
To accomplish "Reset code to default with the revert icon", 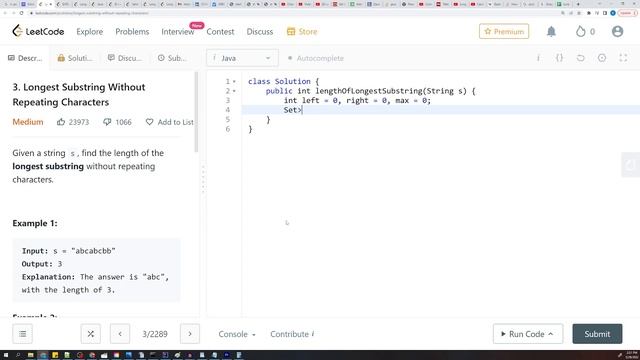I will tap(580, 58).
